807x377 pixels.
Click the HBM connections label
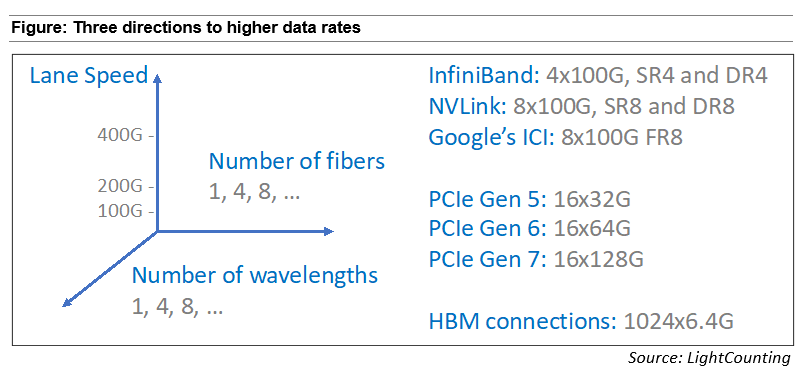(522, 322)
